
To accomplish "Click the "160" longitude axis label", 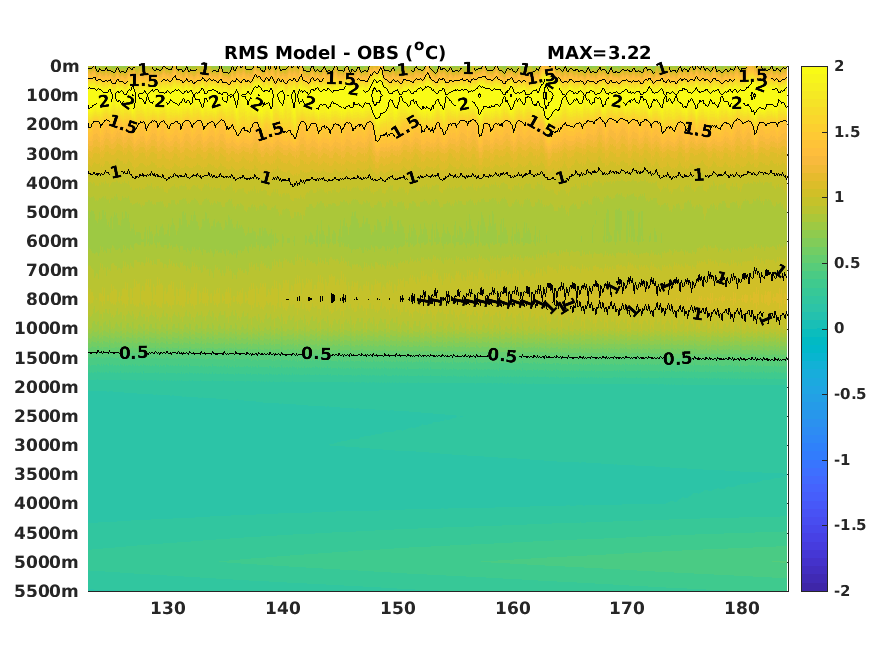I will tap(513, 608).
